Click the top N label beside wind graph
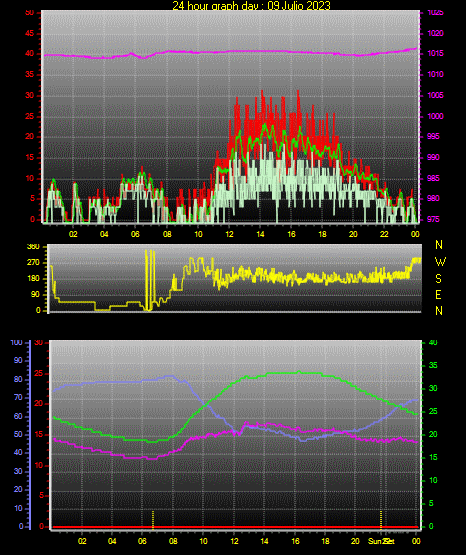Image resolution: width=466 pixels, height=555 pixels. [439, 245]
